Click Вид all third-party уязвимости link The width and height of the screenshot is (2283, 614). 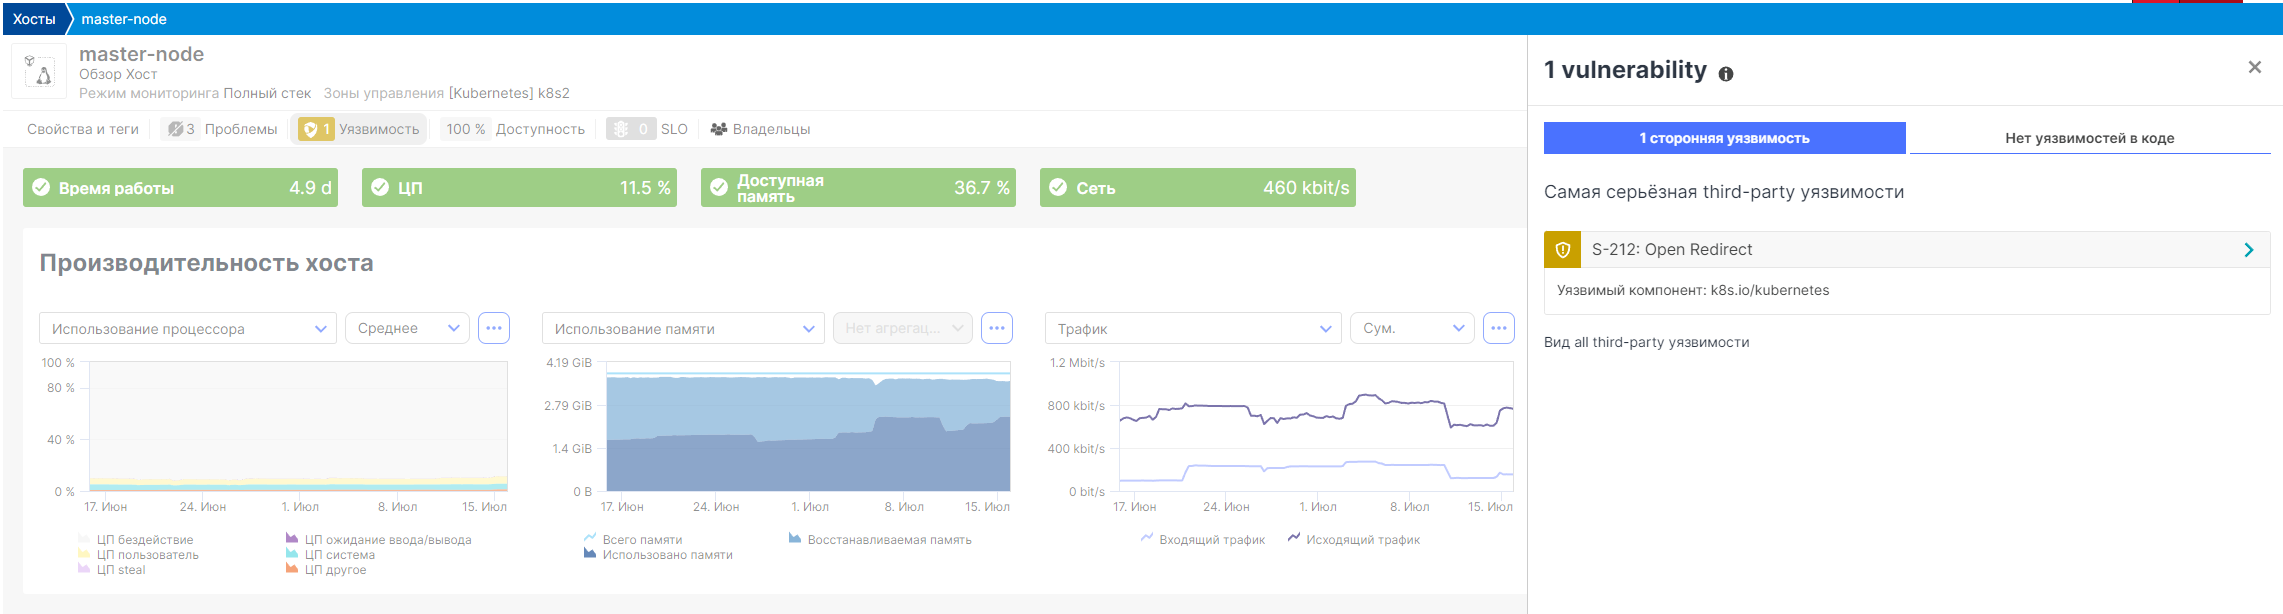pyautogui.click(x=1646, y=342)
